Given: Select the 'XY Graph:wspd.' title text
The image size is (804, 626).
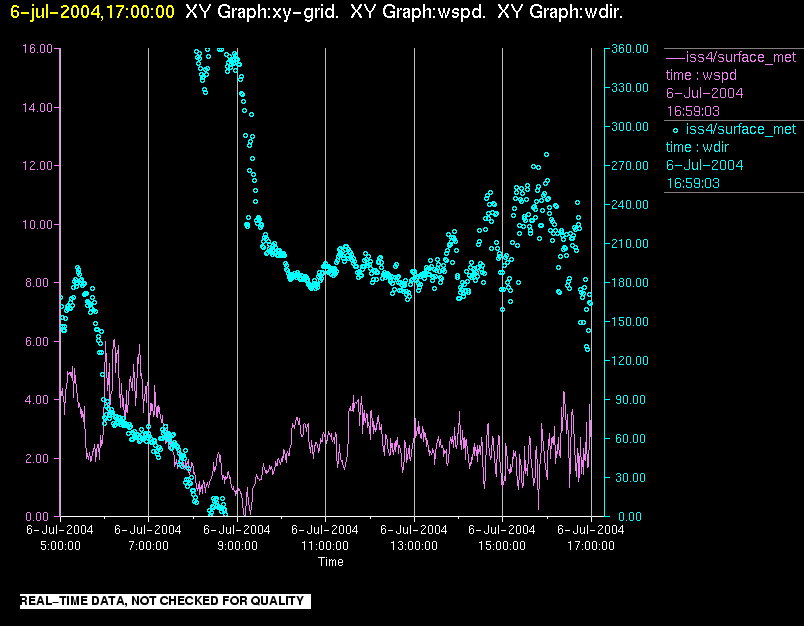Looking at the screenshot, I should coord(418,12).
